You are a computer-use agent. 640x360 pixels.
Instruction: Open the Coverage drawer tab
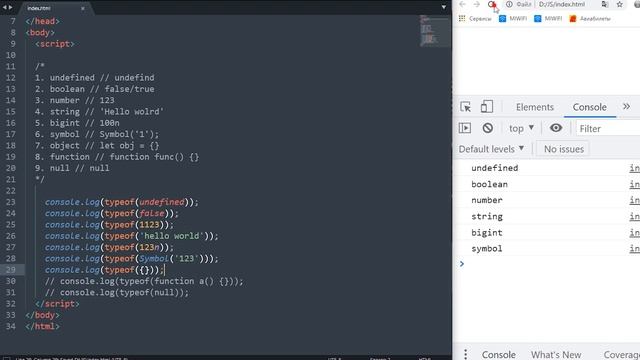pyautogui.click(x=622, y=354)
